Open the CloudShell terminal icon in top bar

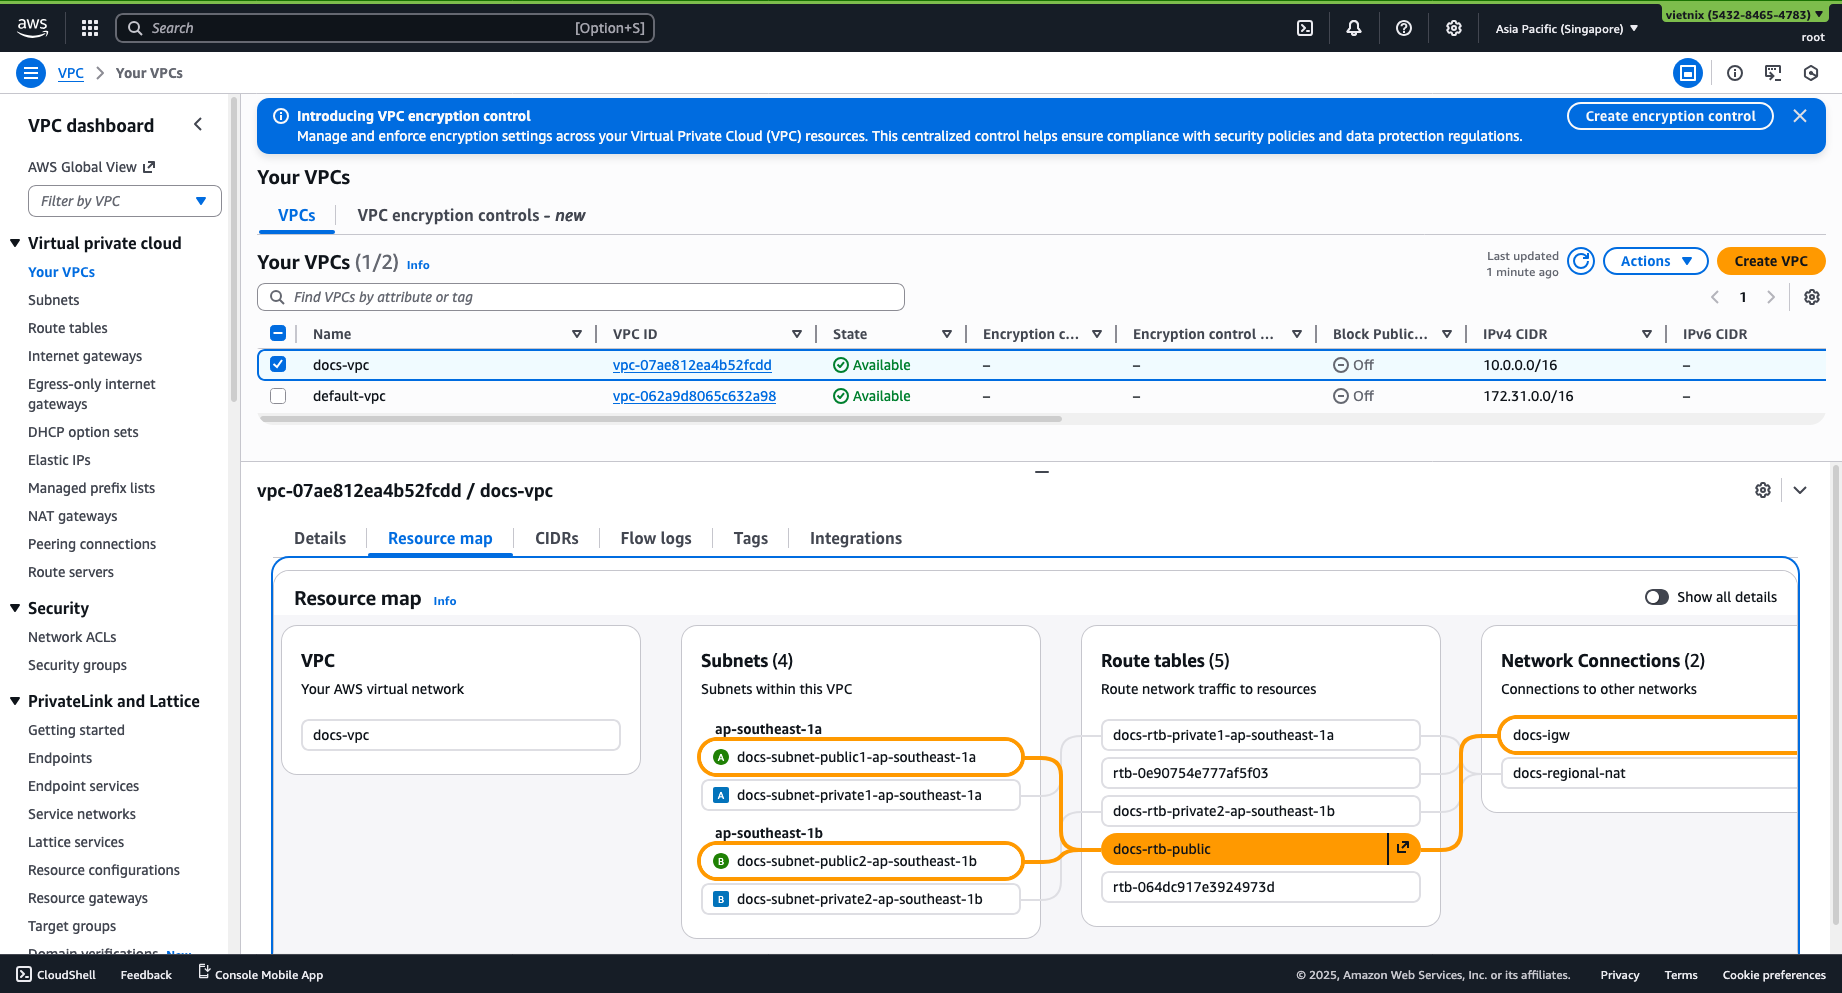[1305, 28]
